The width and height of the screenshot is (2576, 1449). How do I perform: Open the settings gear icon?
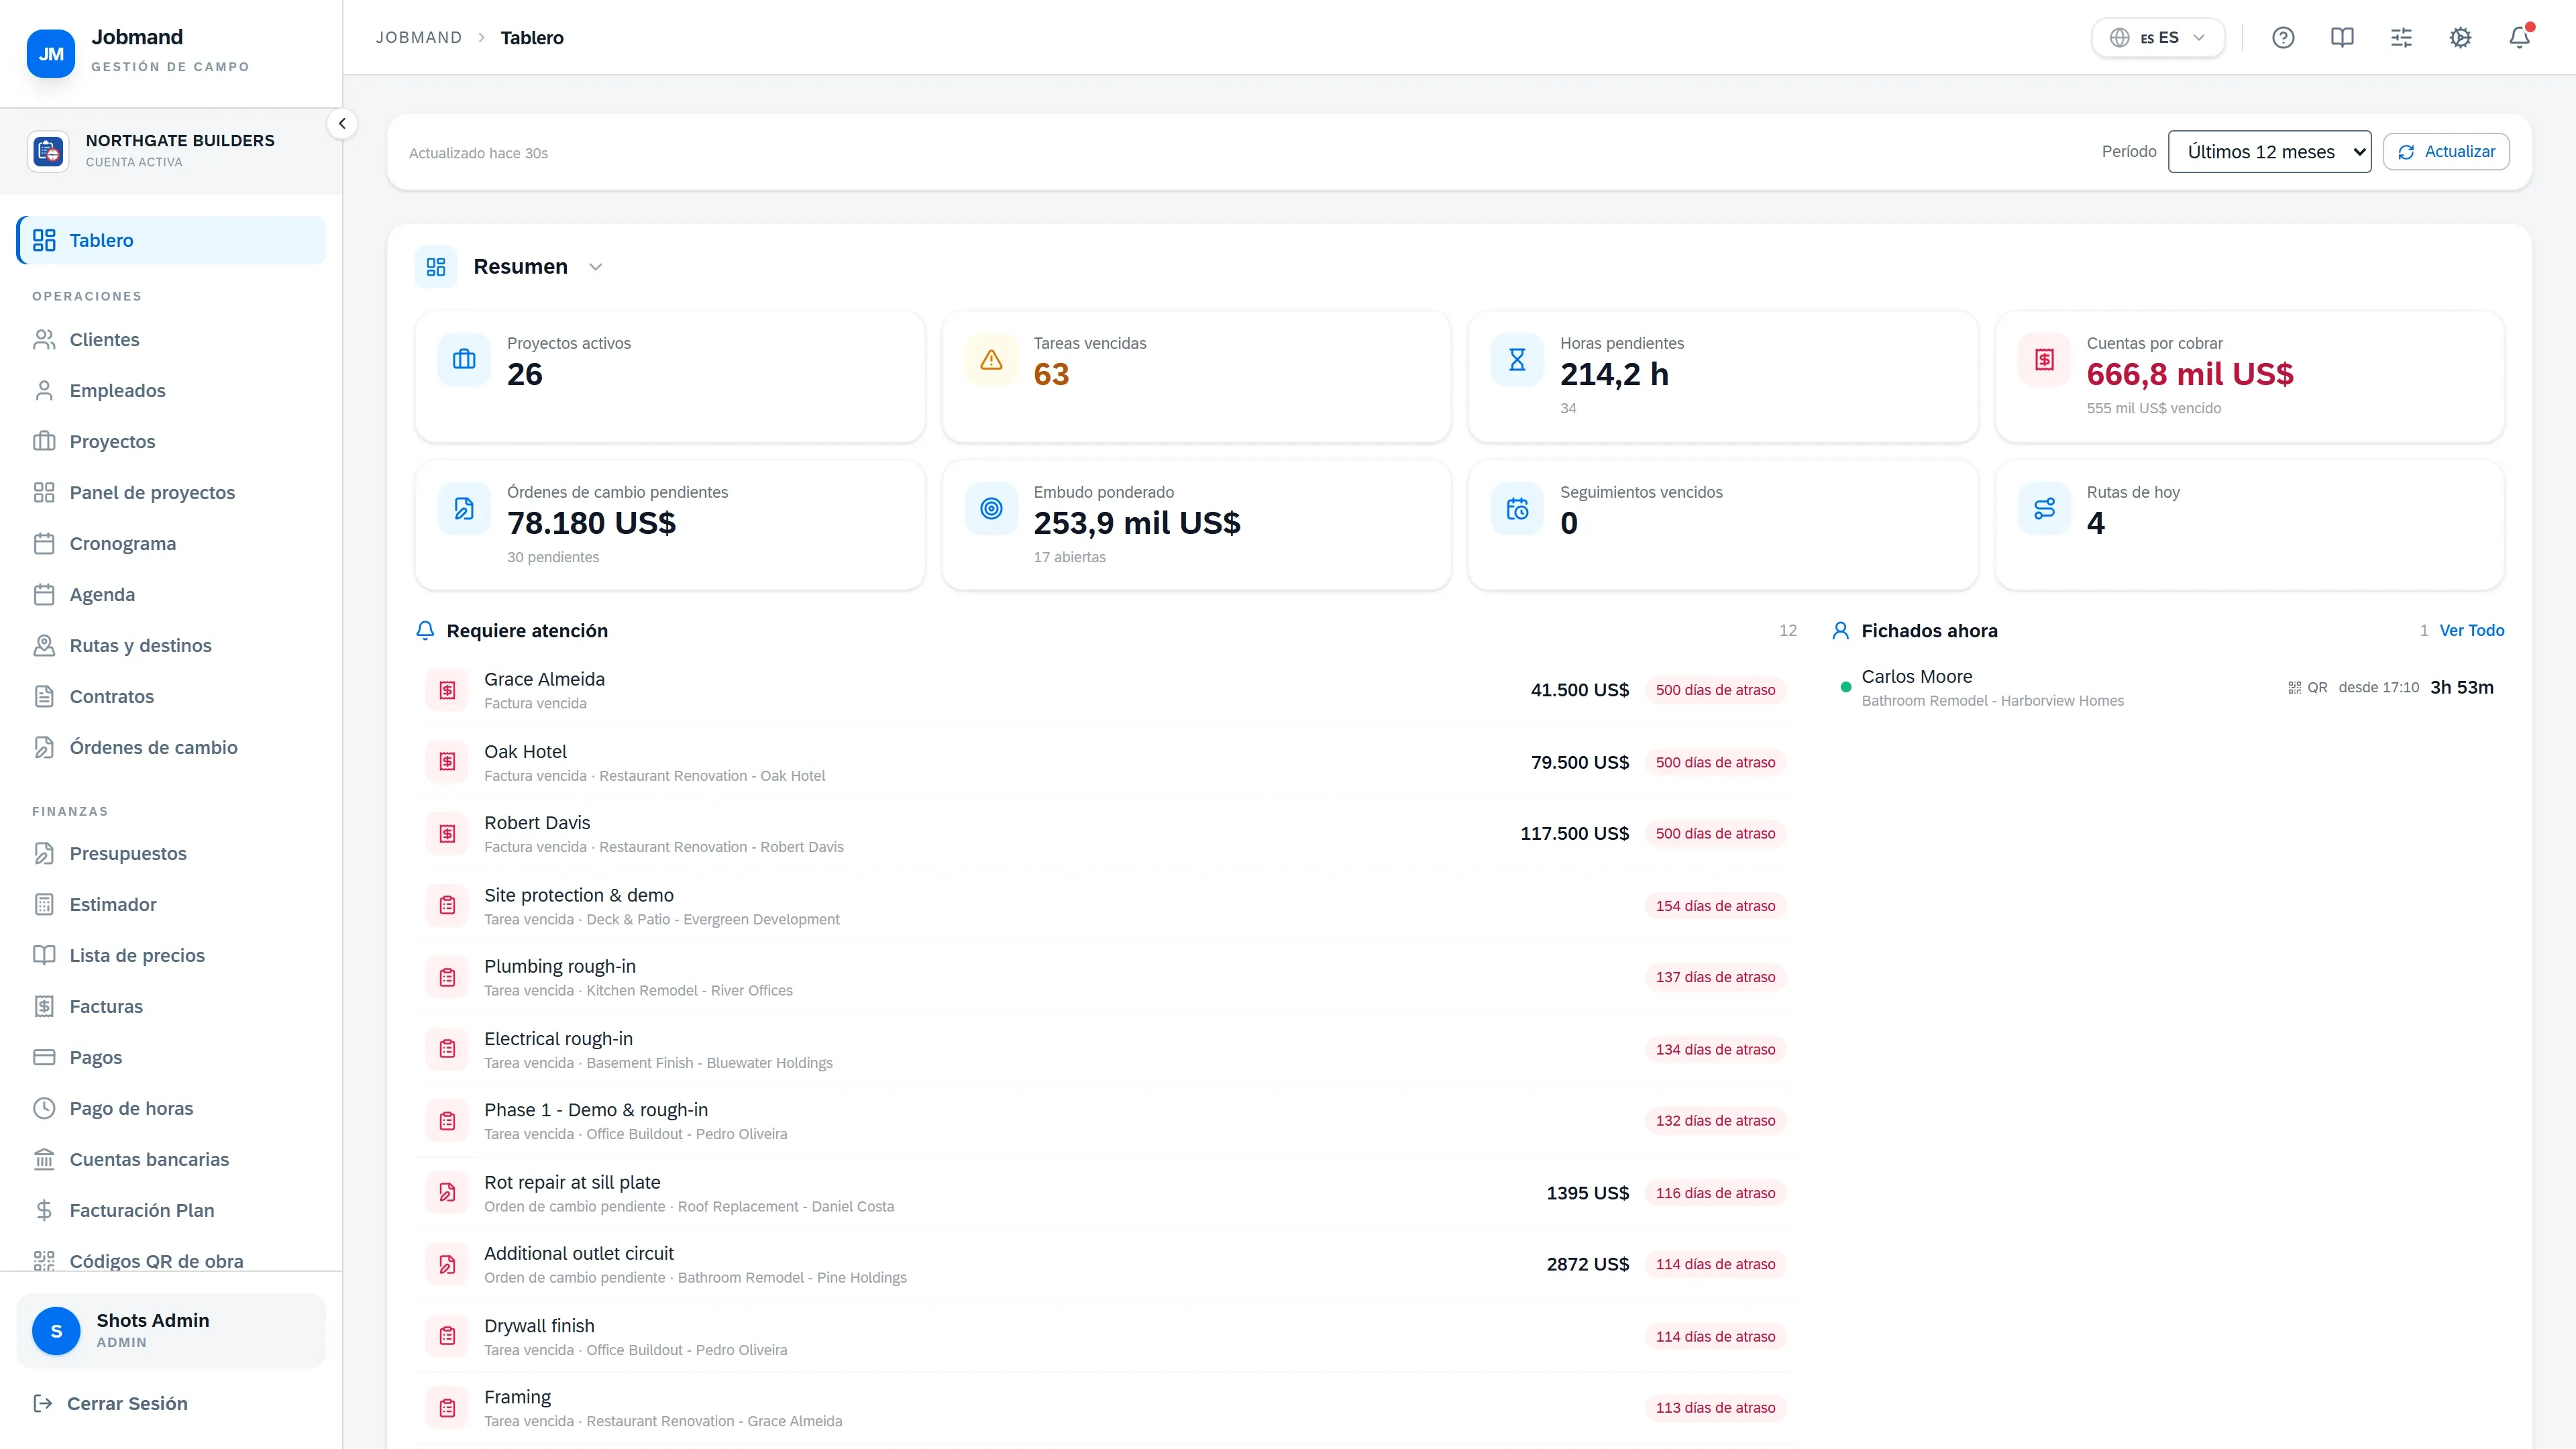[2460, 38]
